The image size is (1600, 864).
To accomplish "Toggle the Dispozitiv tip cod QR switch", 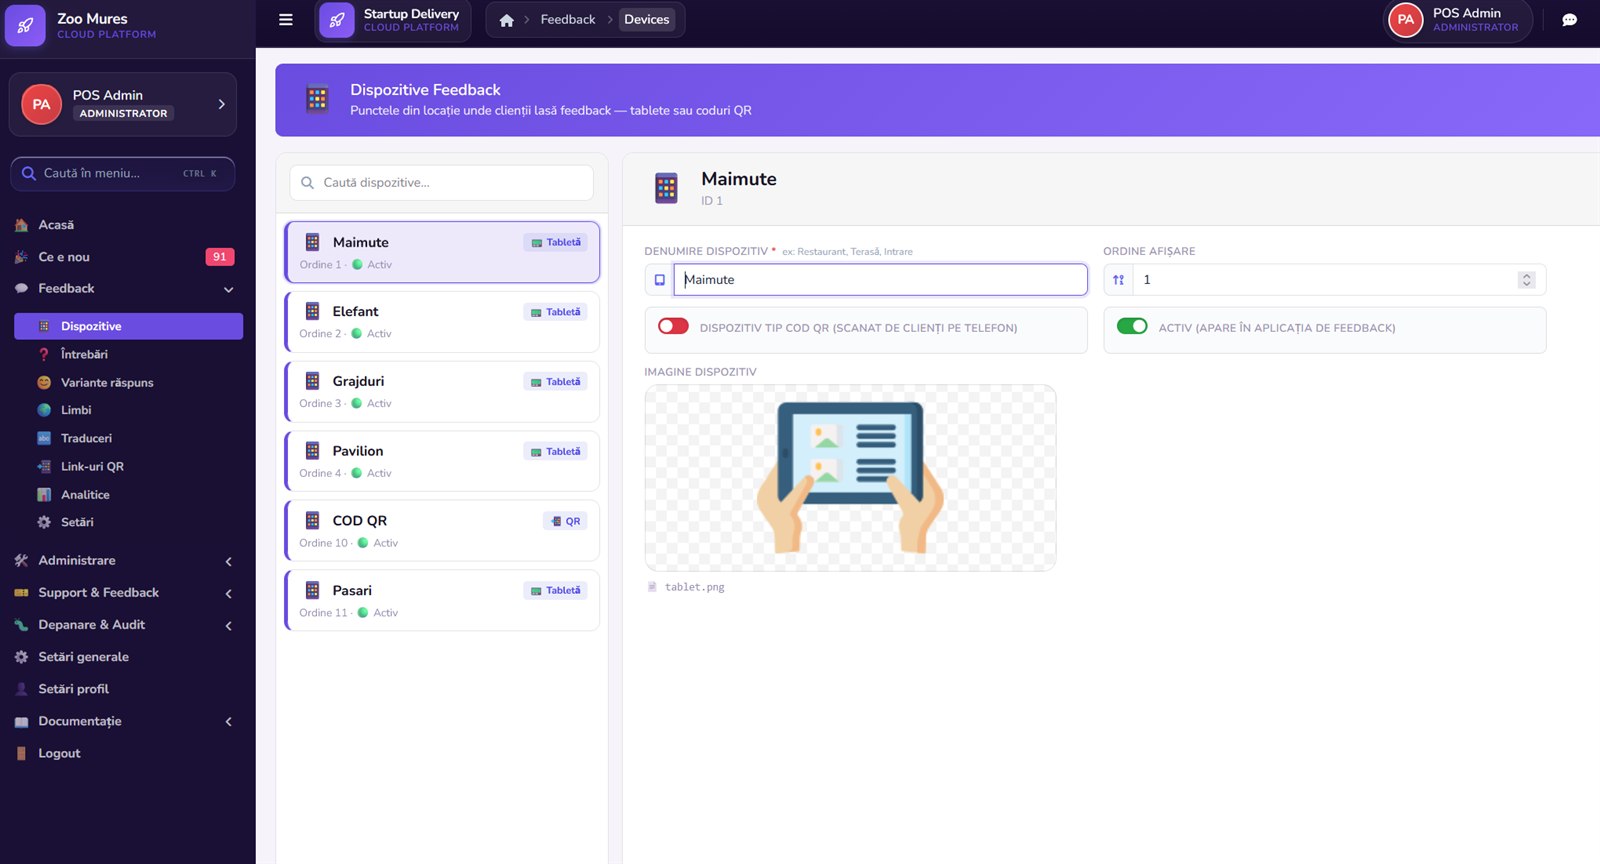I will pyautogui.click(x=673, y=326).
